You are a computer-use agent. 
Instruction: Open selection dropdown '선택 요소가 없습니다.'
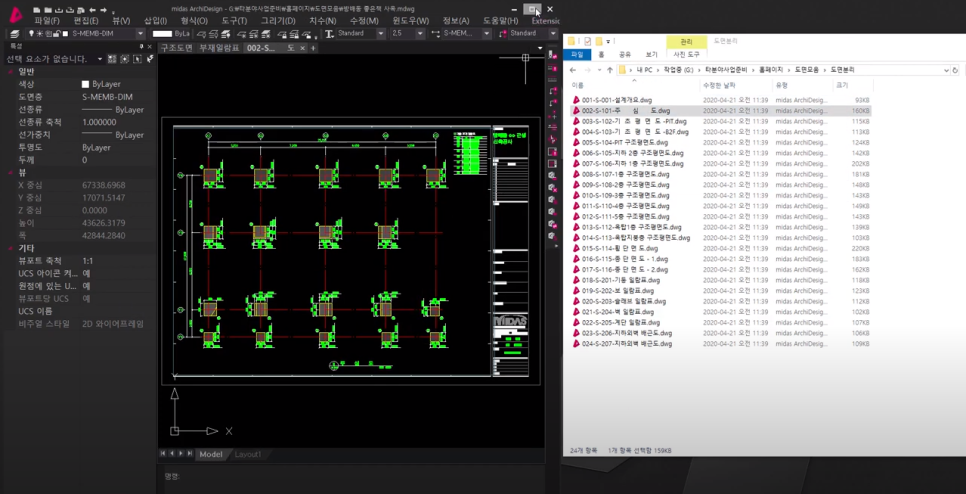pos(100,59)
